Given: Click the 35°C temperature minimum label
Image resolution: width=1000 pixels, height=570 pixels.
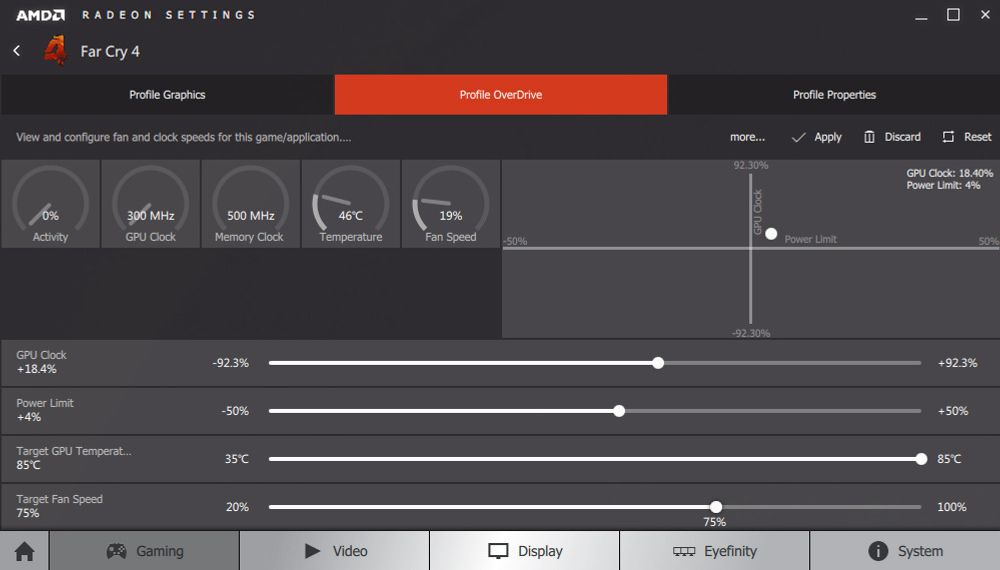Looking at the screenshot, I should tap(237, 459).
